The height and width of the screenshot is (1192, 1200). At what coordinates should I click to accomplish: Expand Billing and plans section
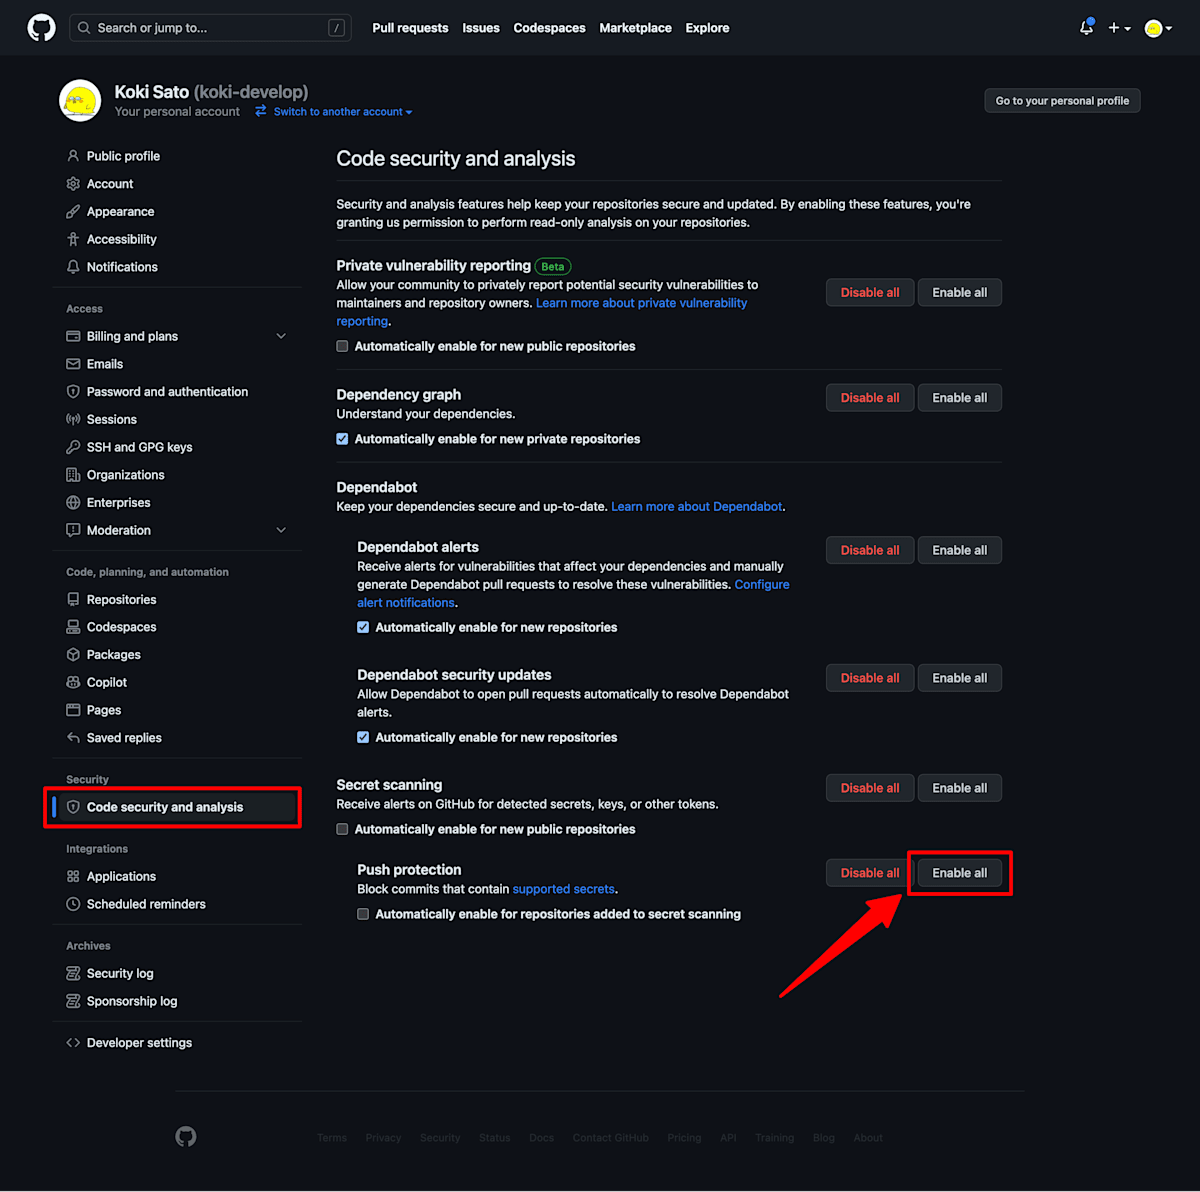(x=281, y=336)
